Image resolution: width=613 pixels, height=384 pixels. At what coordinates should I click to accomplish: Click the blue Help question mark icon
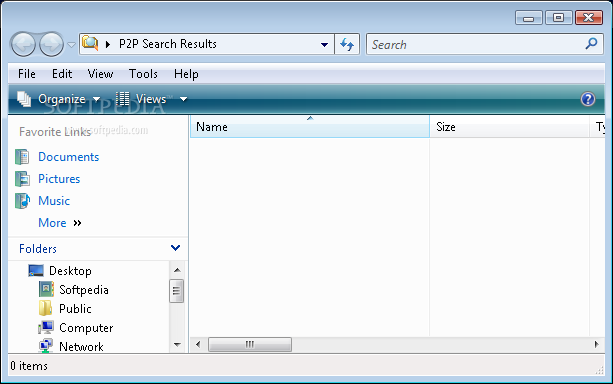point(588,99)
